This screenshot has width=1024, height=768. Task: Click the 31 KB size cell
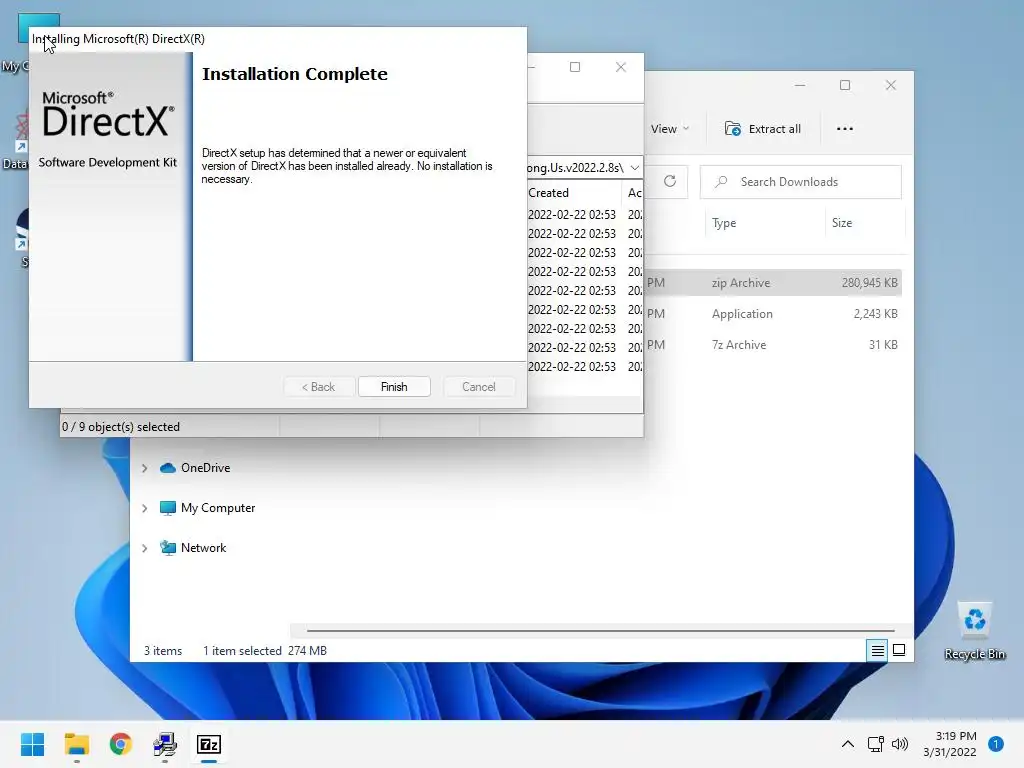pos(883,345)
